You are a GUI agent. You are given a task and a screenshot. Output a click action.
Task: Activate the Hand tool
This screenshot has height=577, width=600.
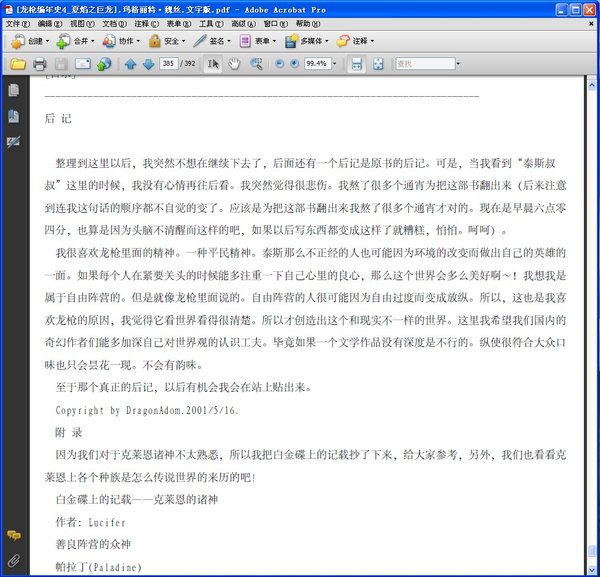tap(234, 64)
